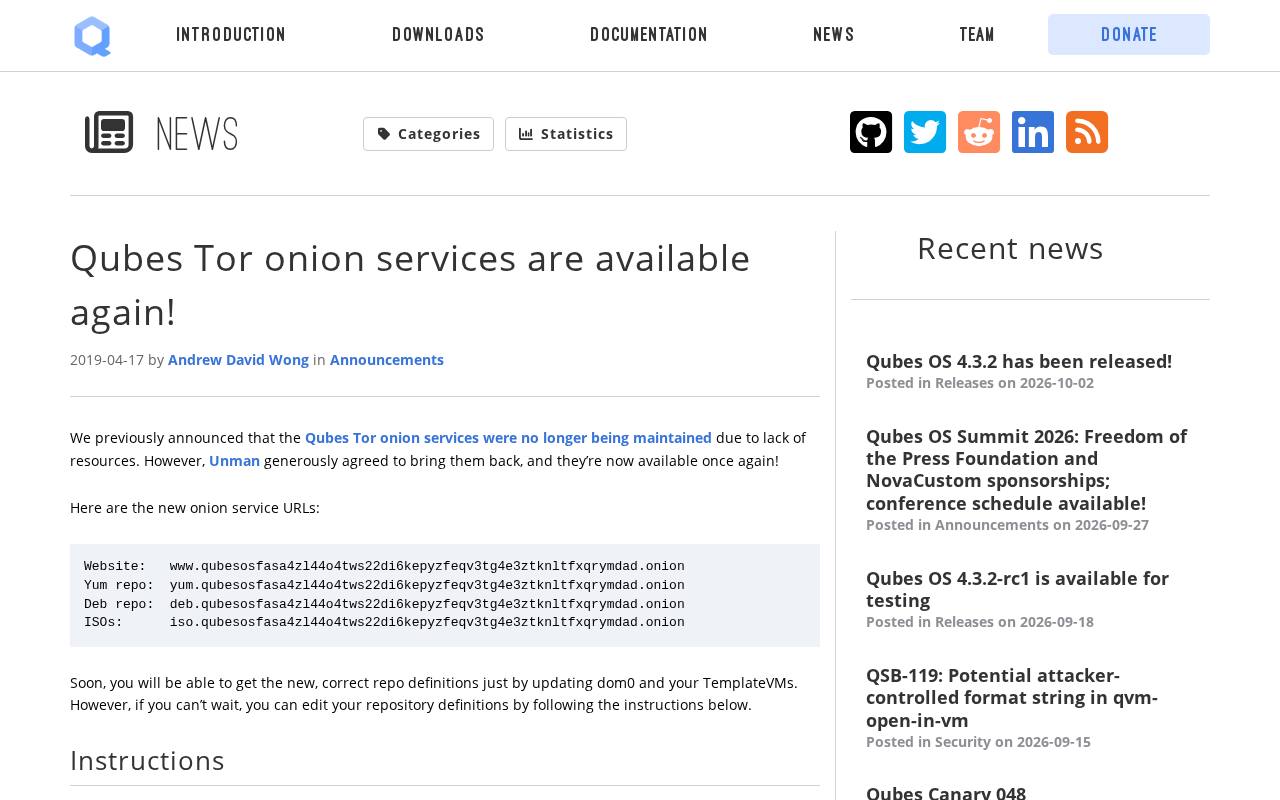This screenshot has height=800, width=1280.
Task: Click the large NEWS page title
Action: [x=197, y=134]
